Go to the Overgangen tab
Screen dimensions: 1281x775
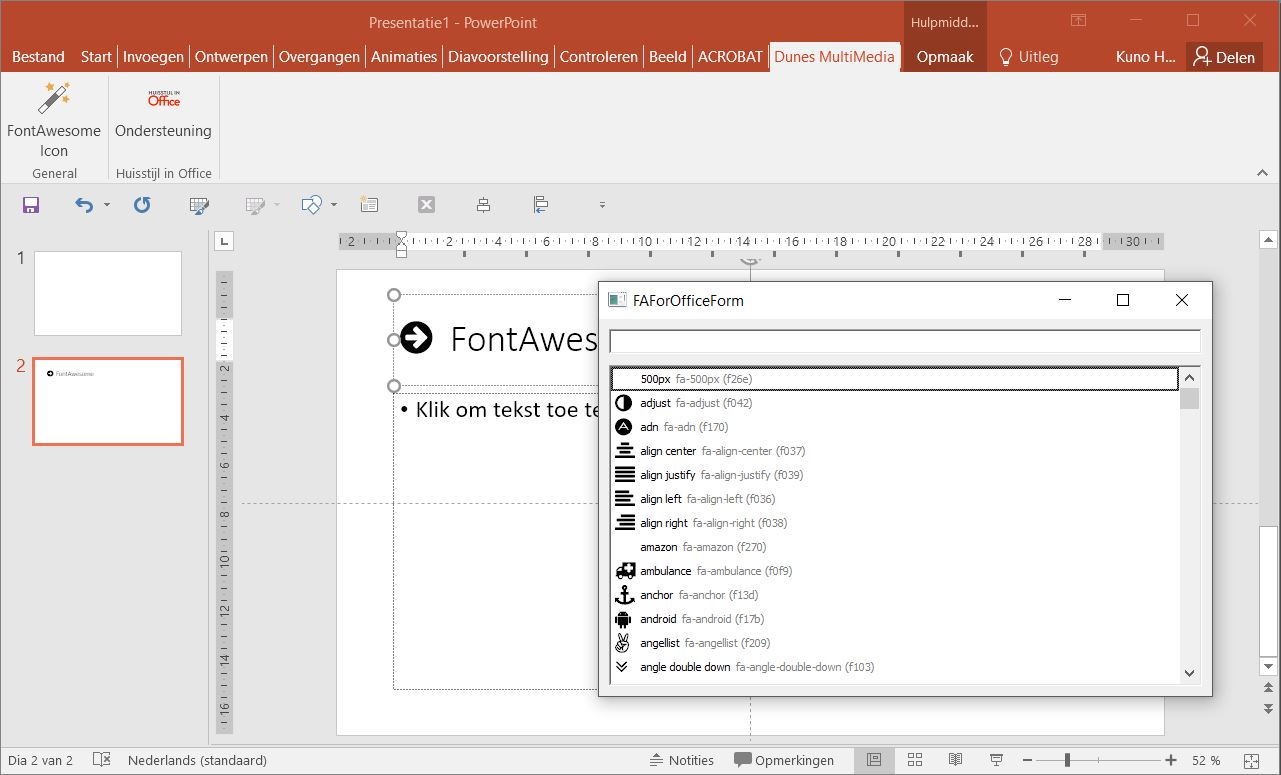[319, 57]
